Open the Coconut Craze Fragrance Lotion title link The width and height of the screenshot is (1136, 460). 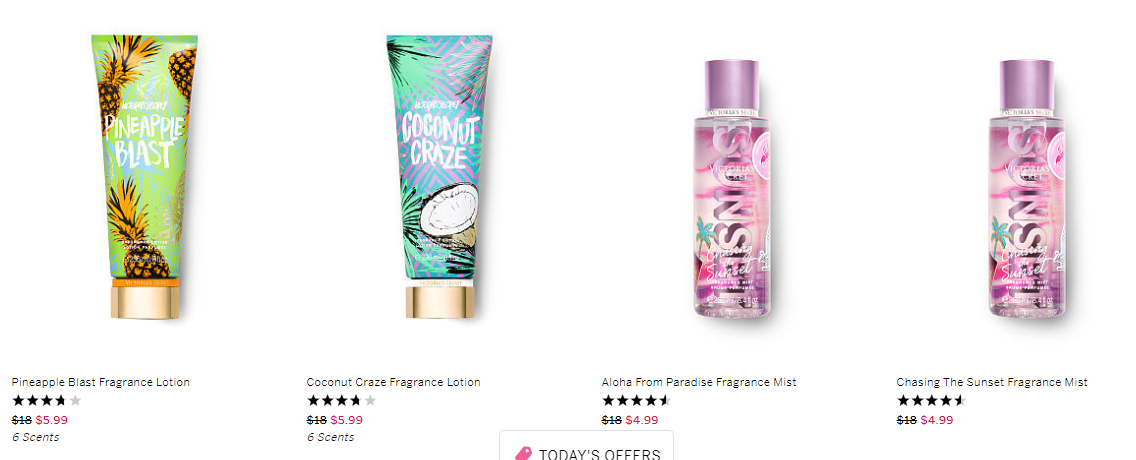(x=393, y=382)
